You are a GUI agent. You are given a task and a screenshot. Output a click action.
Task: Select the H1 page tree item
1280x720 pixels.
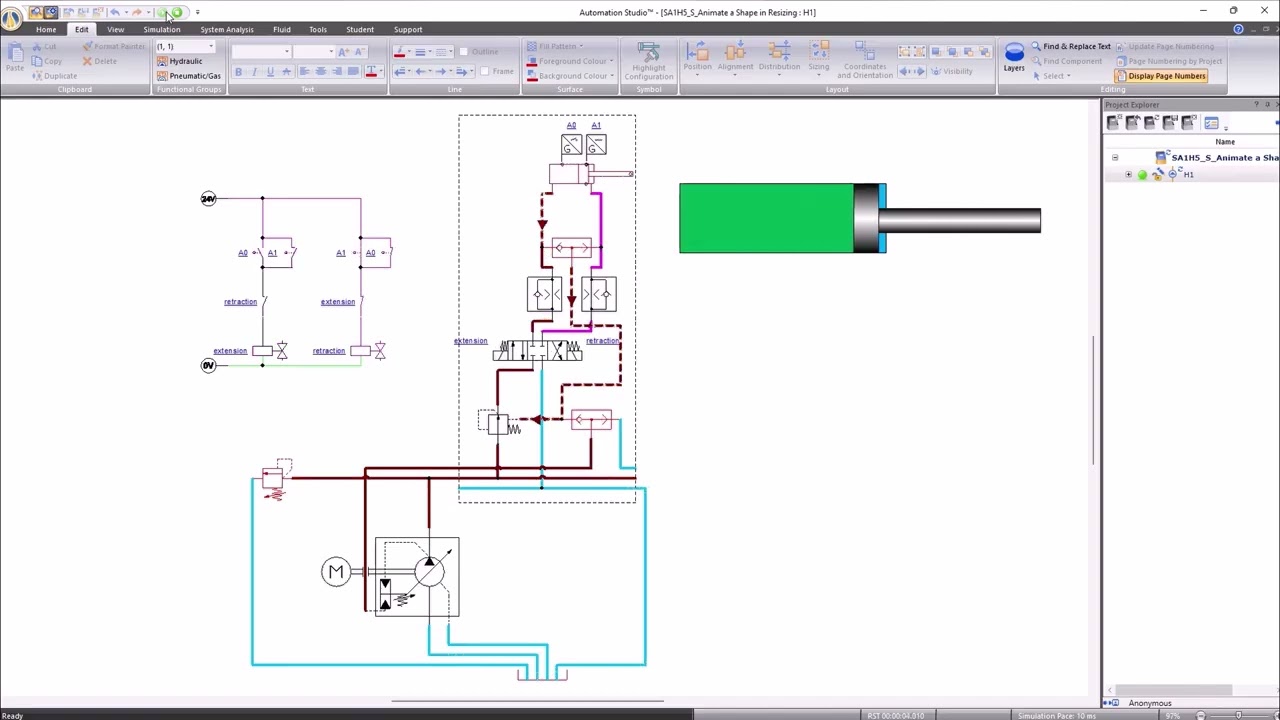[x=1188, y=175]
